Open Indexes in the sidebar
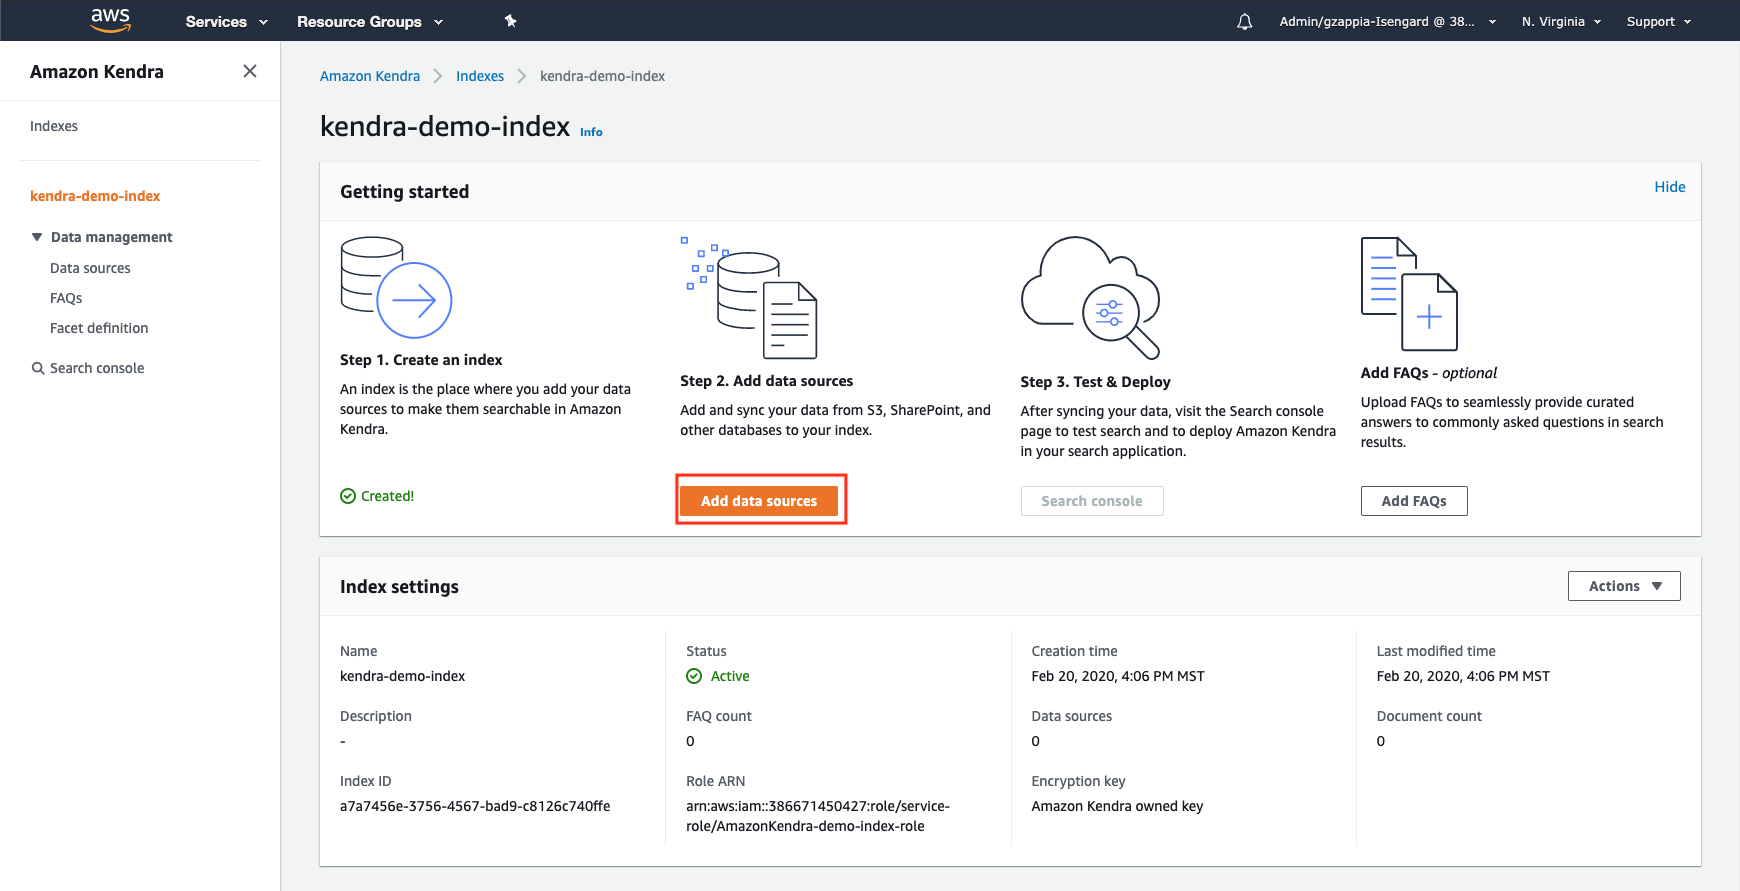Viewport: 1740px width, 891px height. [x=54, y=126]
